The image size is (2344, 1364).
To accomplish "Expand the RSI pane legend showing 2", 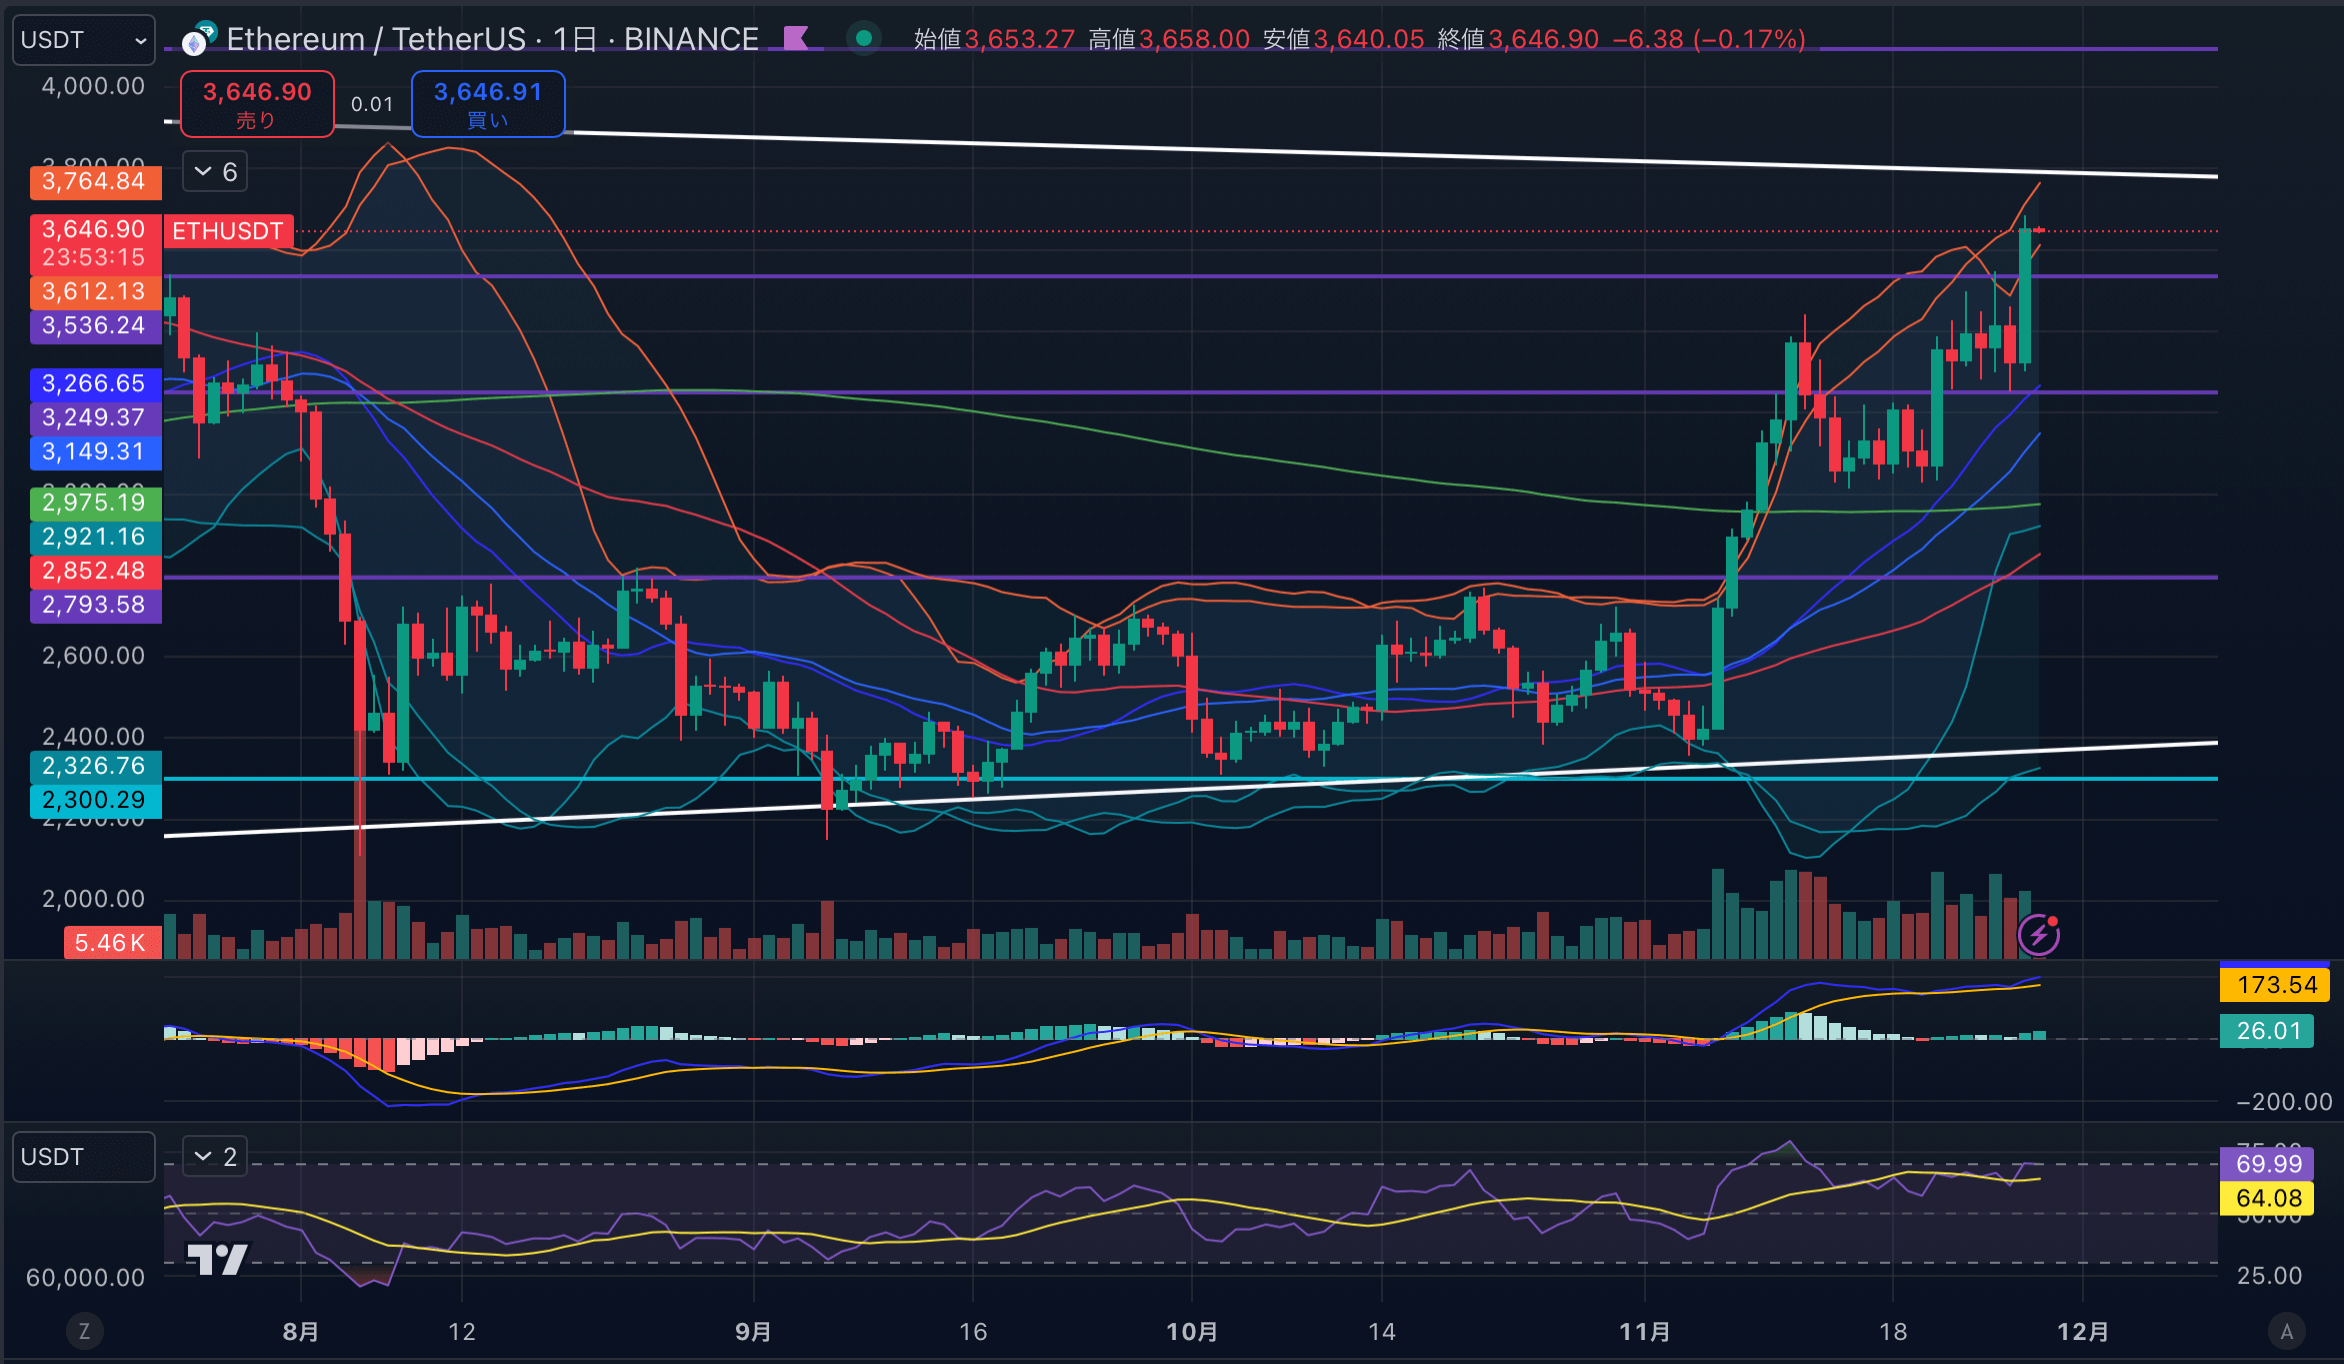I will [x=215, y=1157].
